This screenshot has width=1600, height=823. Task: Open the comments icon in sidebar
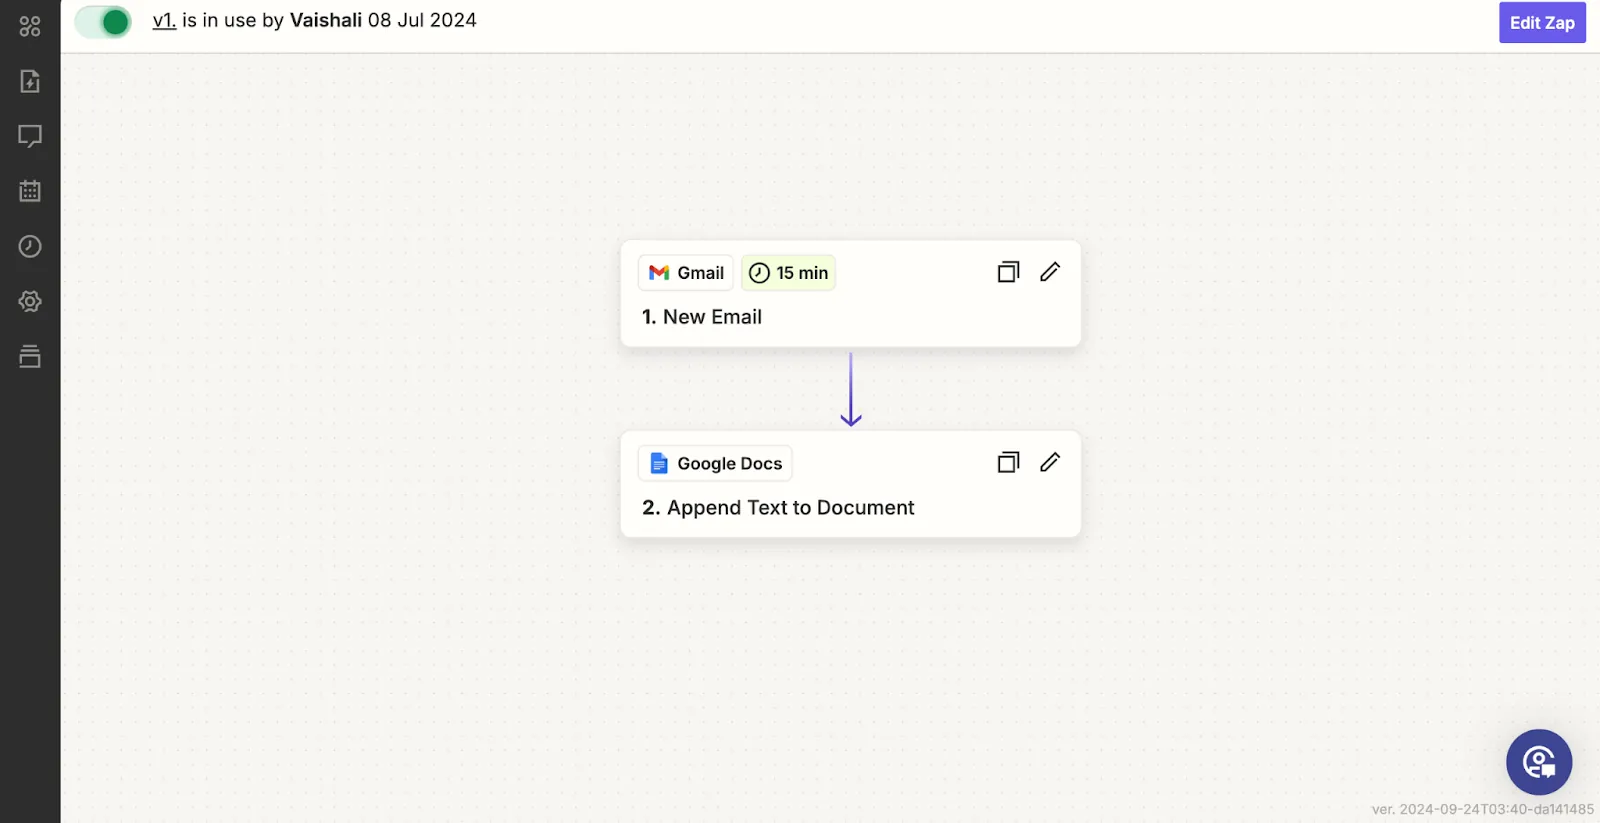tap(30, 136)
